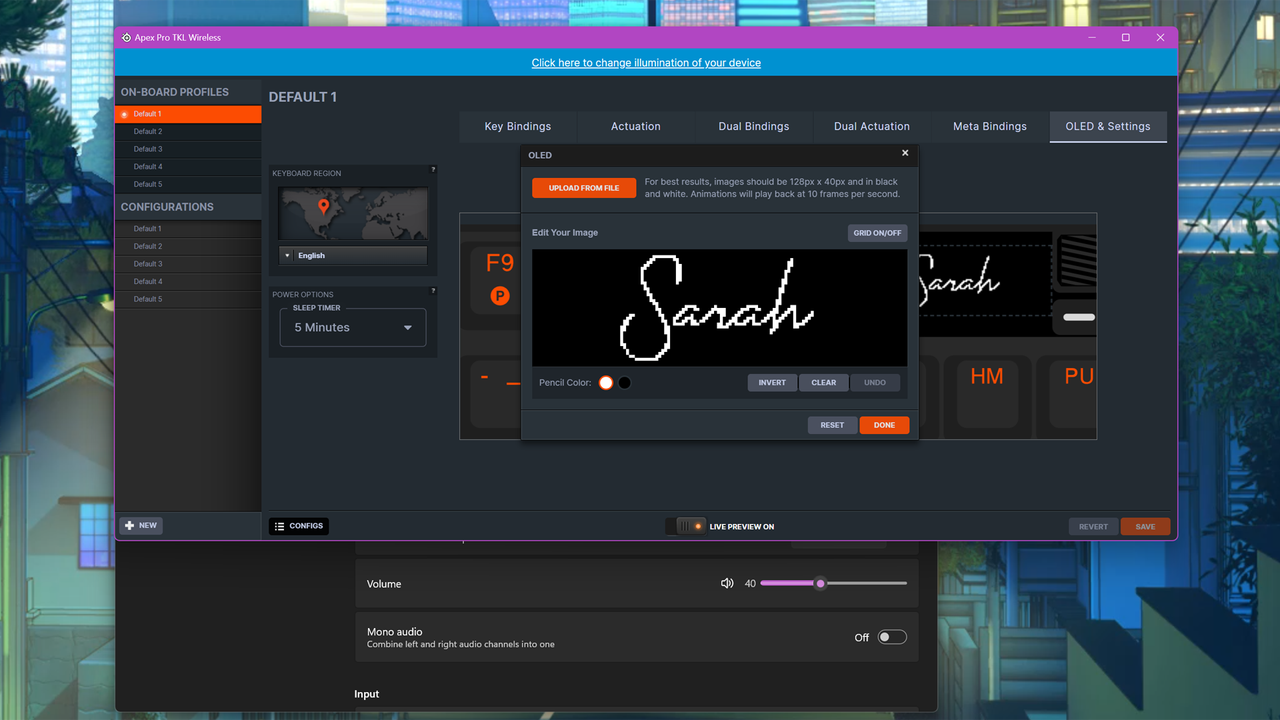Click the change illumination link
The width and height of the screenshot is (1280, 720).
pos(646,63)
